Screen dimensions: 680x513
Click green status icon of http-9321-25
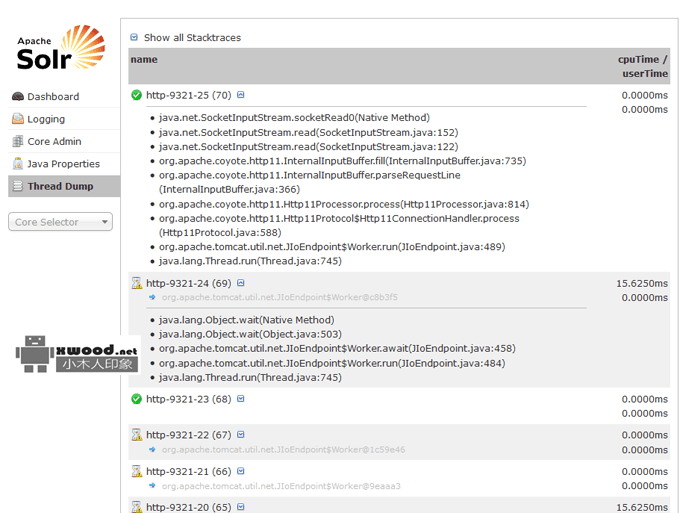[x=136, y=95]
